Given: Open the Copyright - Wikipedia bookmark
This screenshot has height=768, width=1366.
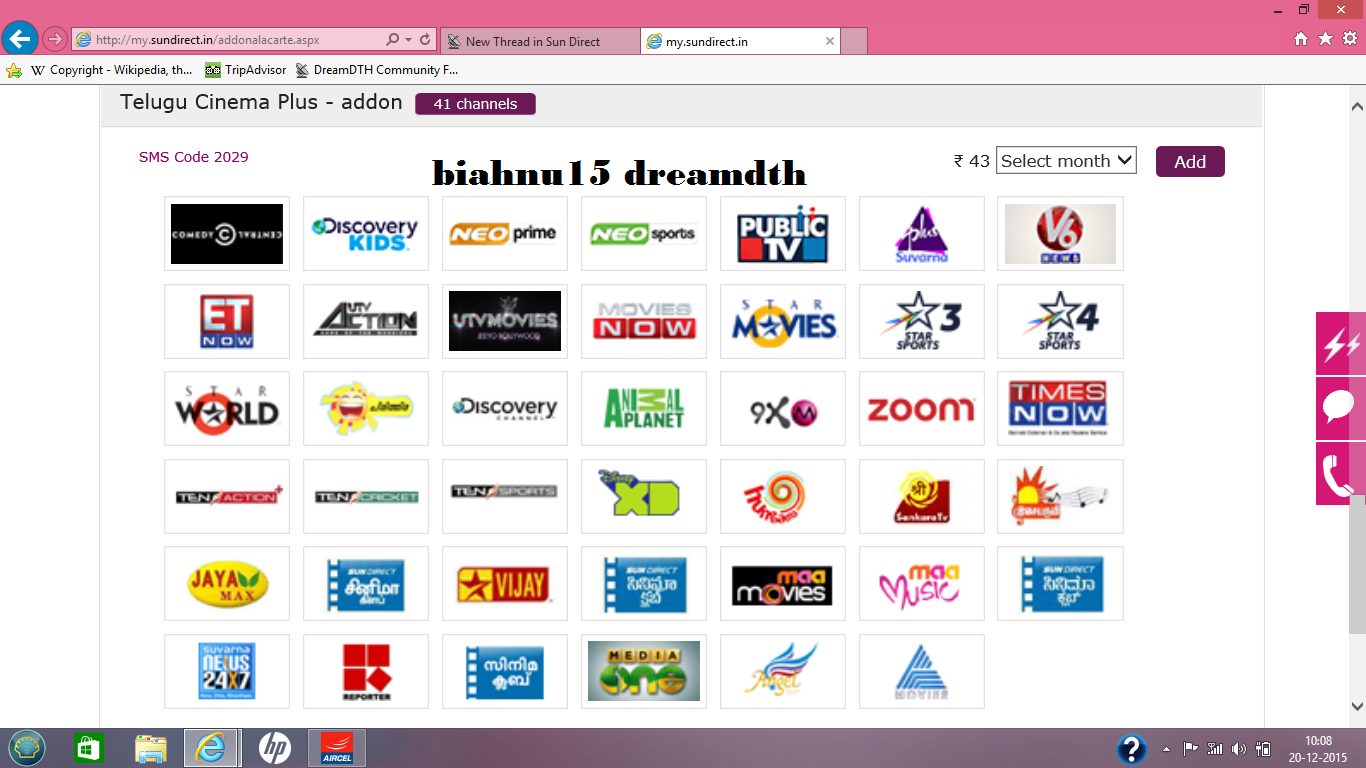Looking at the screenshot, I should 111,70.
